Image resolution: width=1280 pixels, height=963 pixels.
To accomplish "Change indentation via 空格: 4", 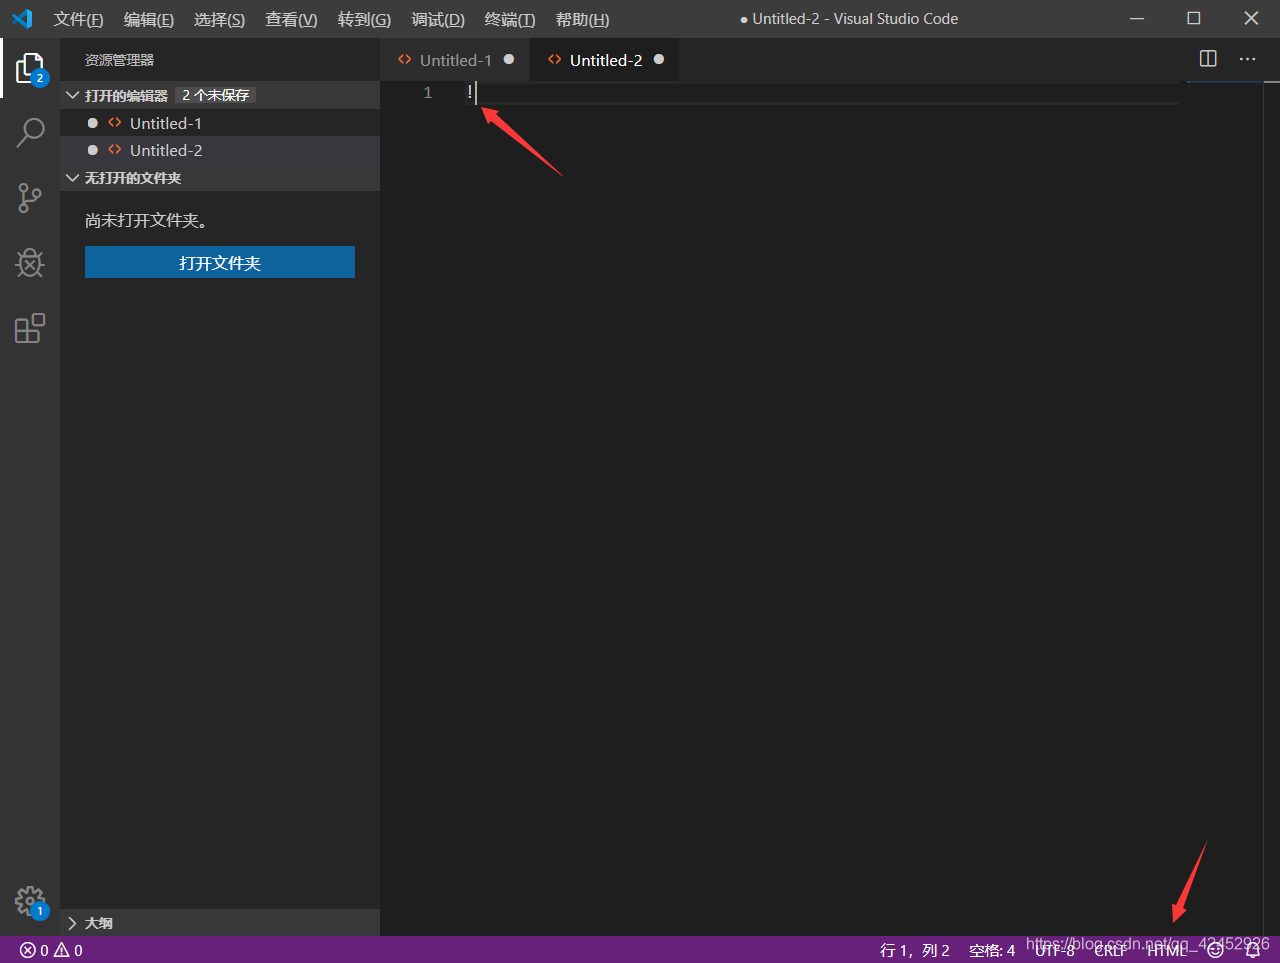I will coord(992,950).
